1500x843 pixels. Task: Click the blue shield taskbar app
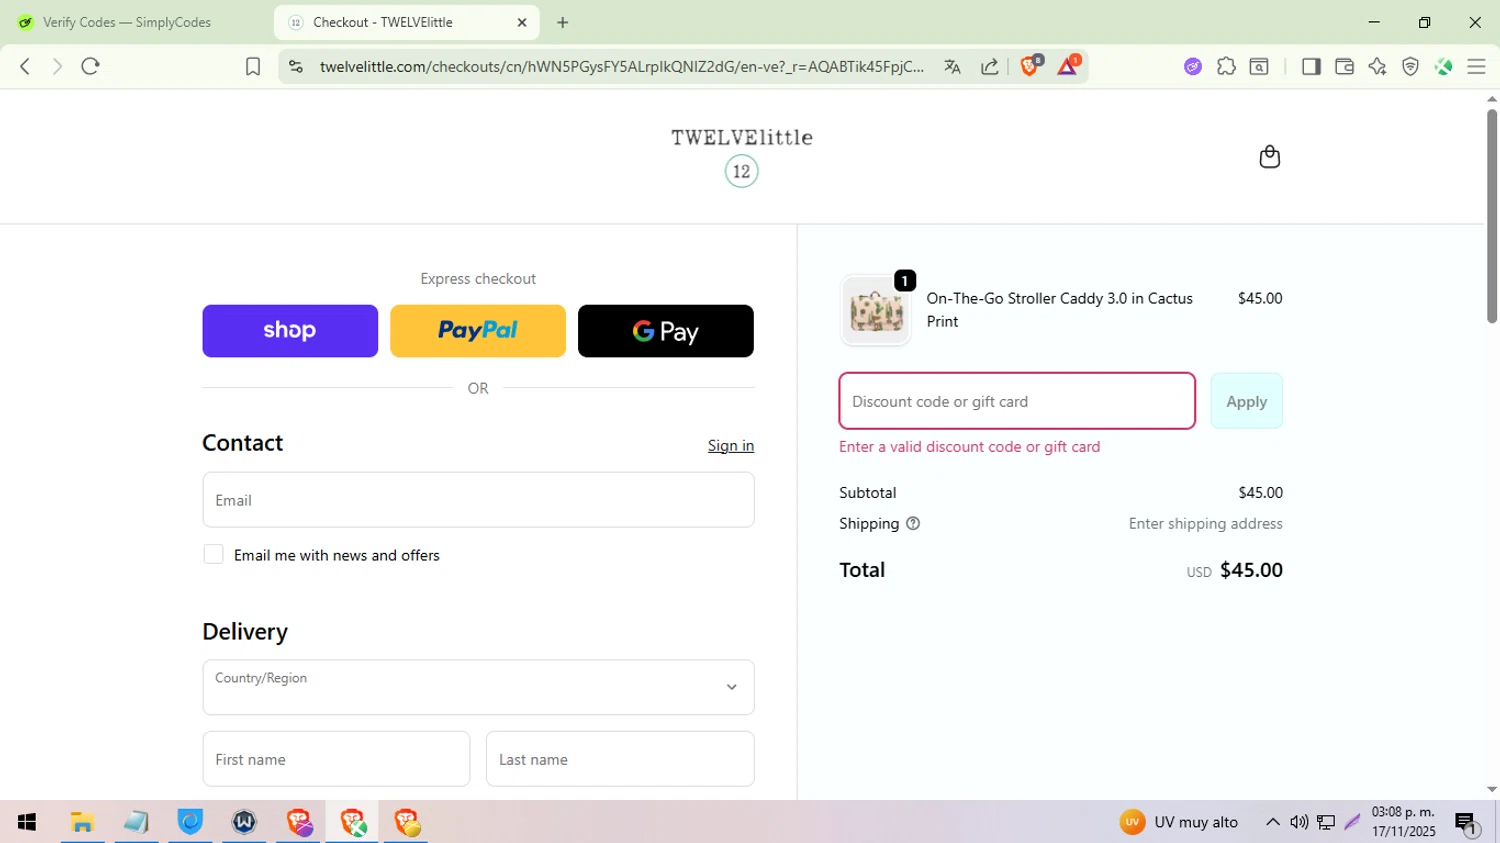click(x=190, y=822)
